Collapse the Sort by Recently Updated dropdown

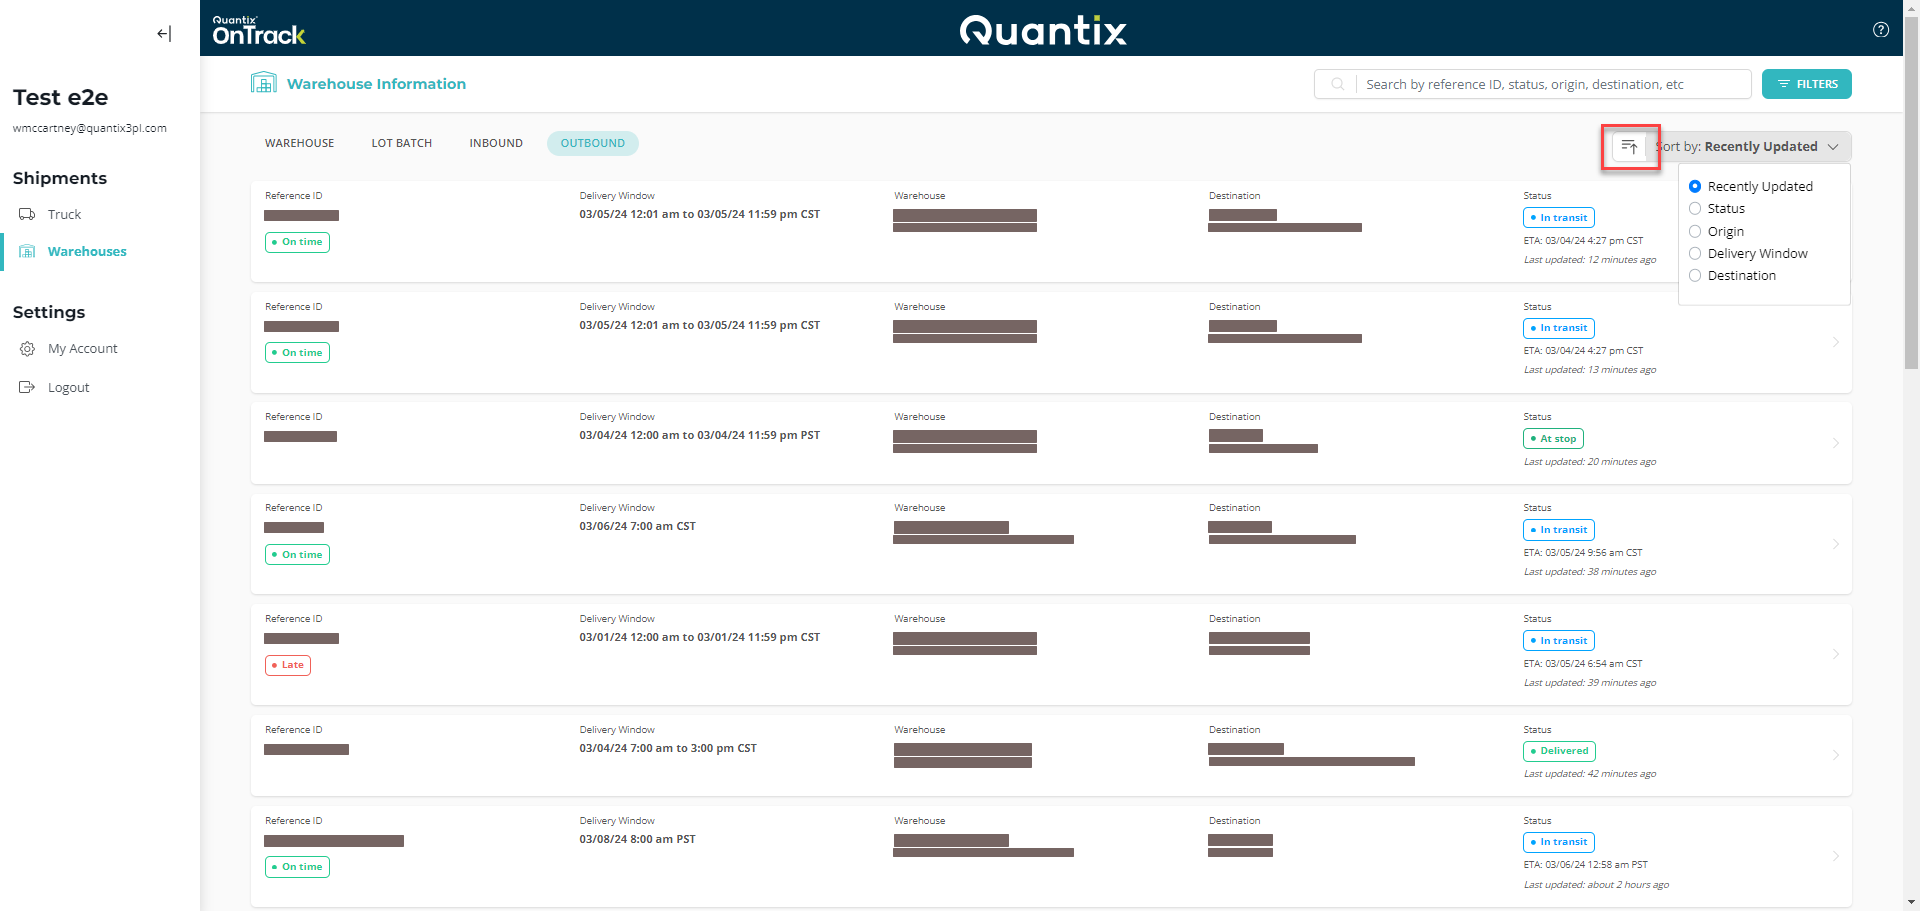[1832, 147]
